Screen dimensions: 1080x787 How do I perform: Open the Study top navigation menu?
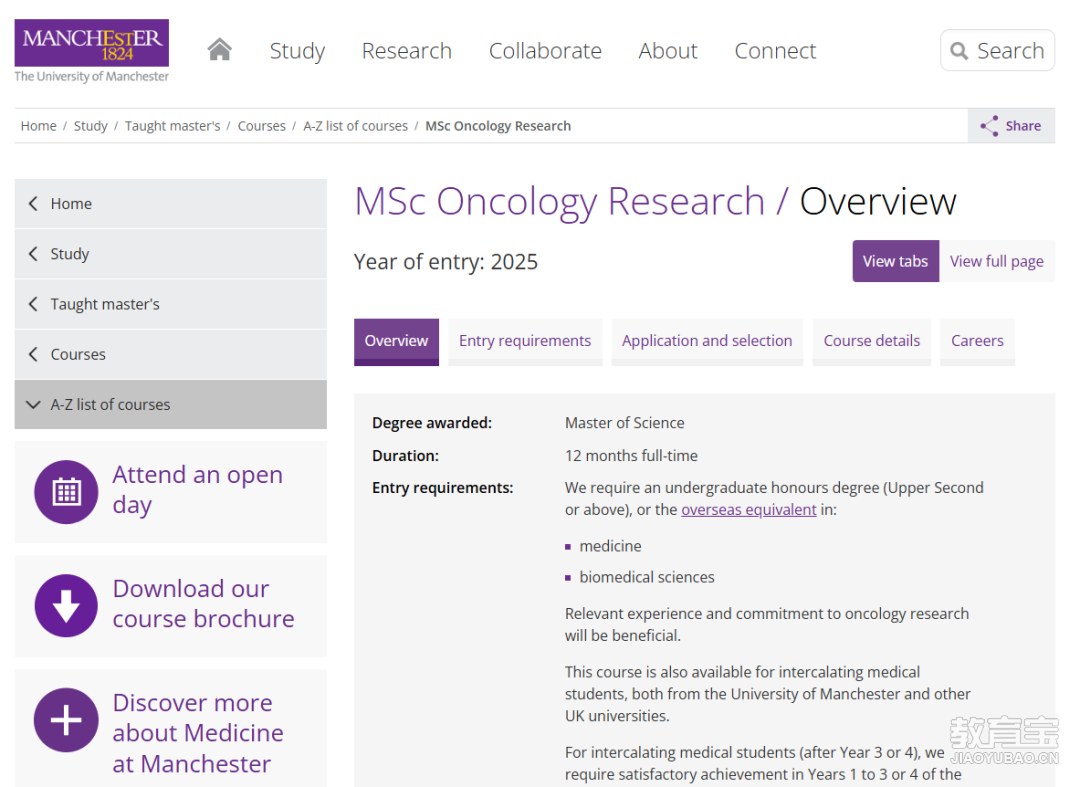297,51
